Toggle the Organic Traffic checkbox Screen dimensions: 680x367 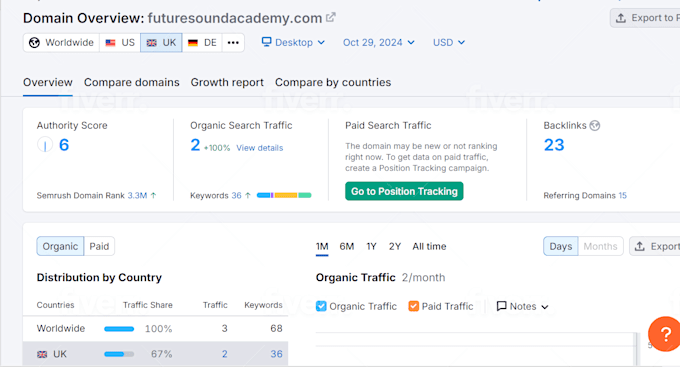(321, 306)
